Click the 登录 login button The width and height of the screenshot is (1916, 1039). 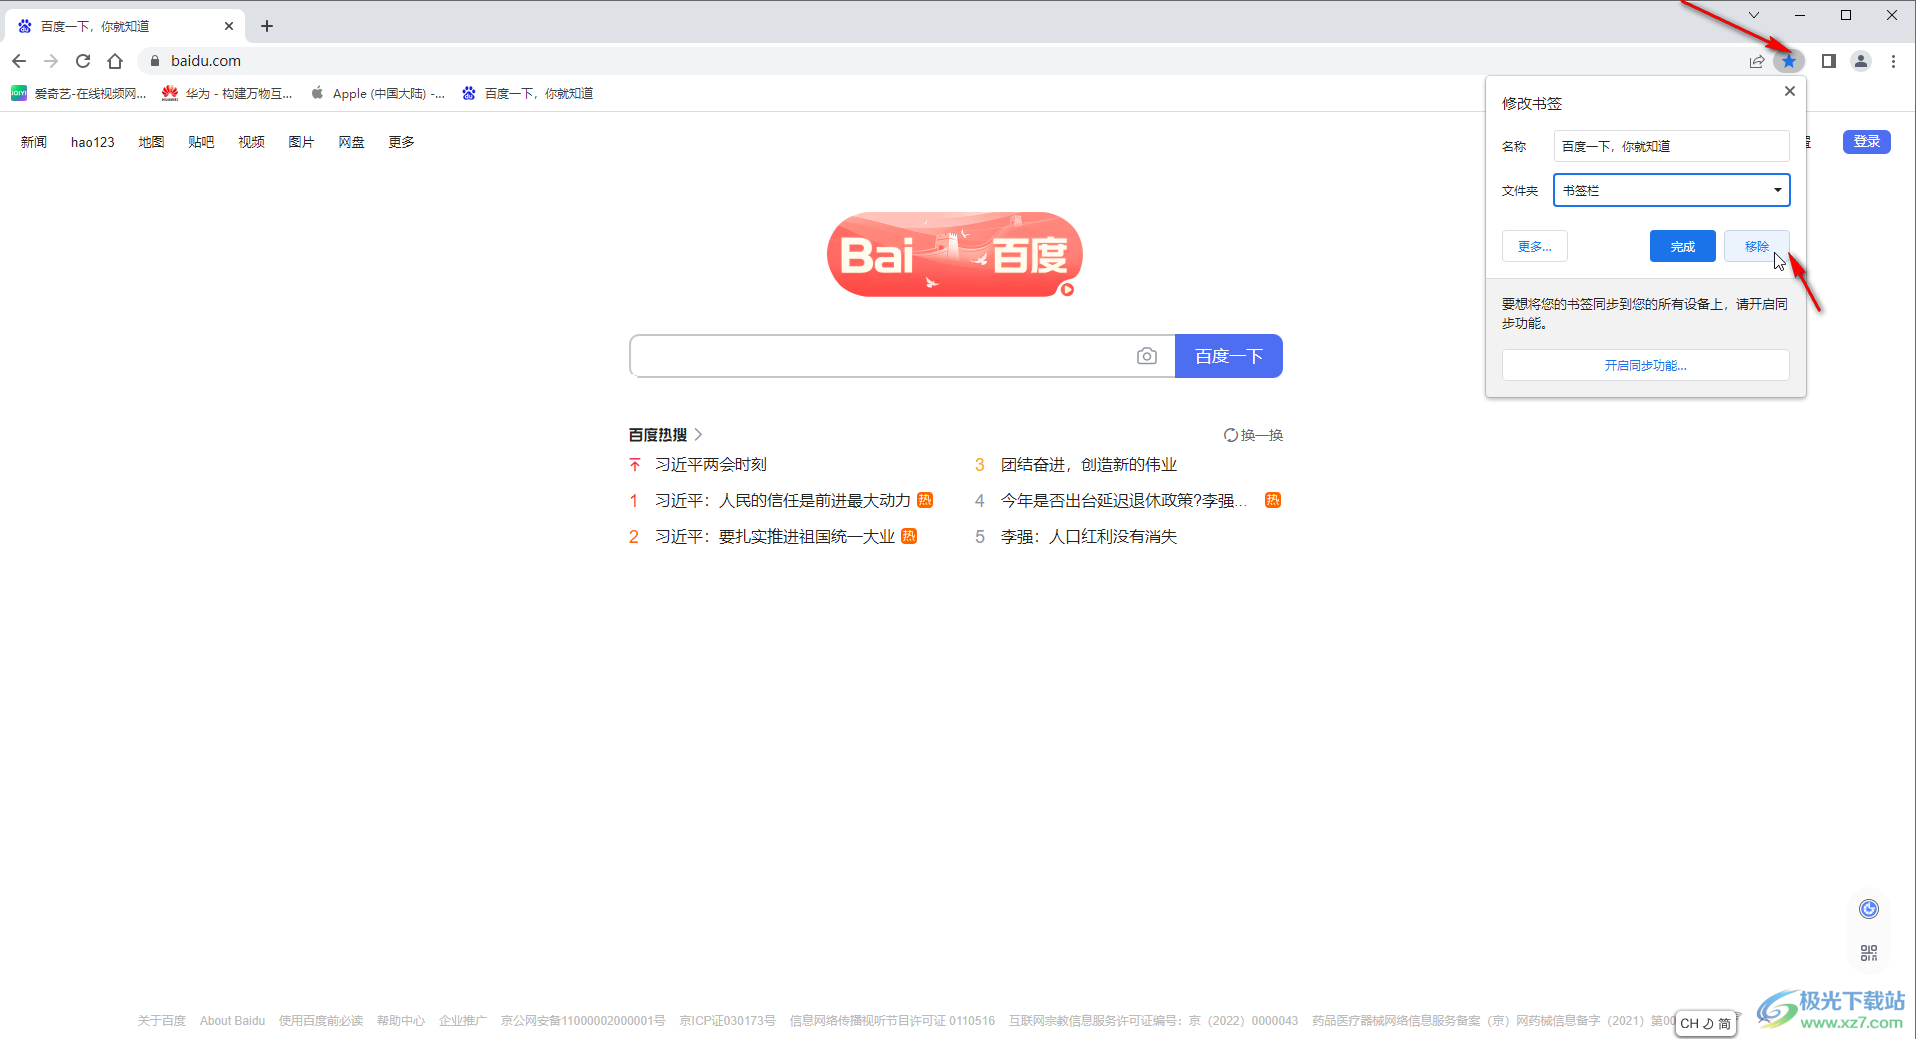[x=1867, y=142]
